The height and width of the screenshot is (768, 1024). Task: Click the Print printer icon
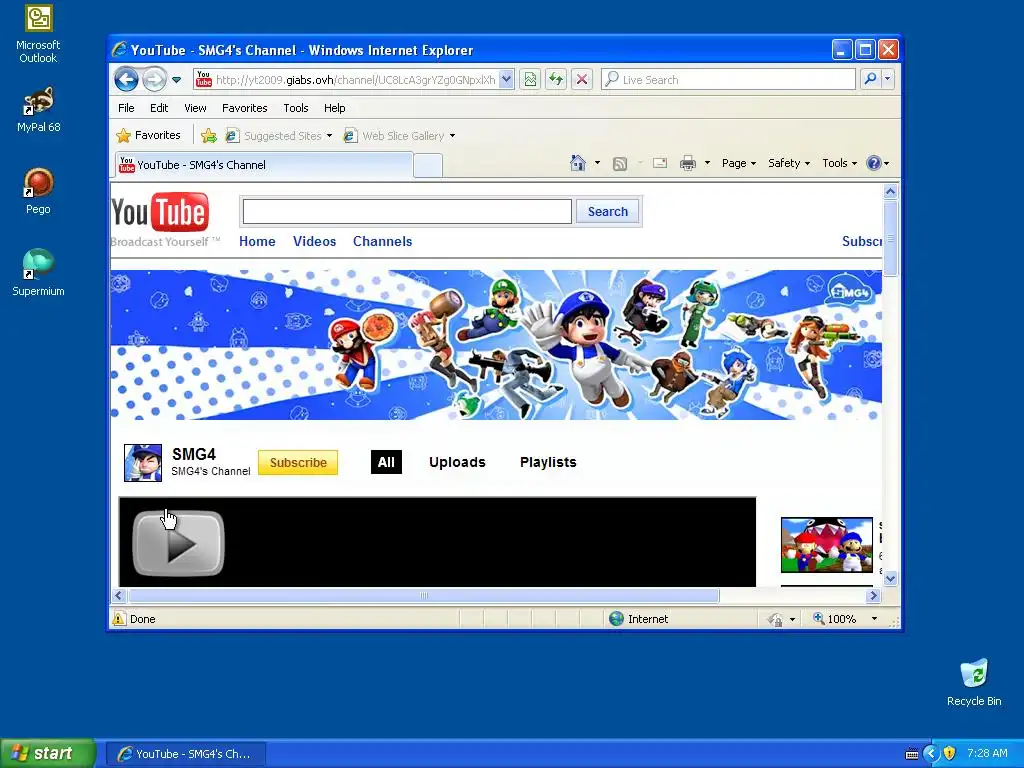(688, 163)
